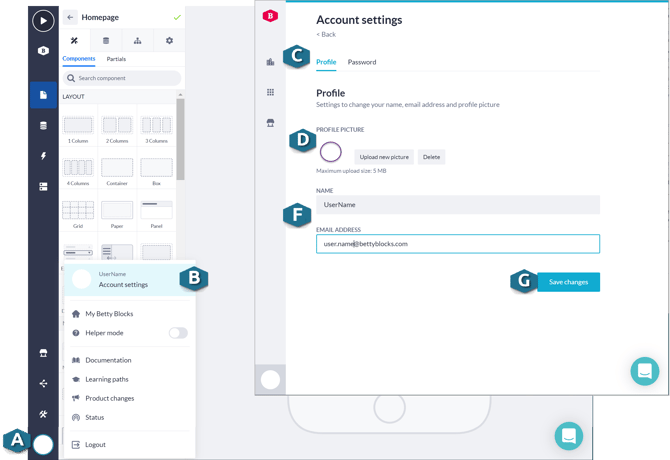This screenshot has height=460, width=670.
Task: Click the play button in the dark sidebar
Action: coord(43,21)
